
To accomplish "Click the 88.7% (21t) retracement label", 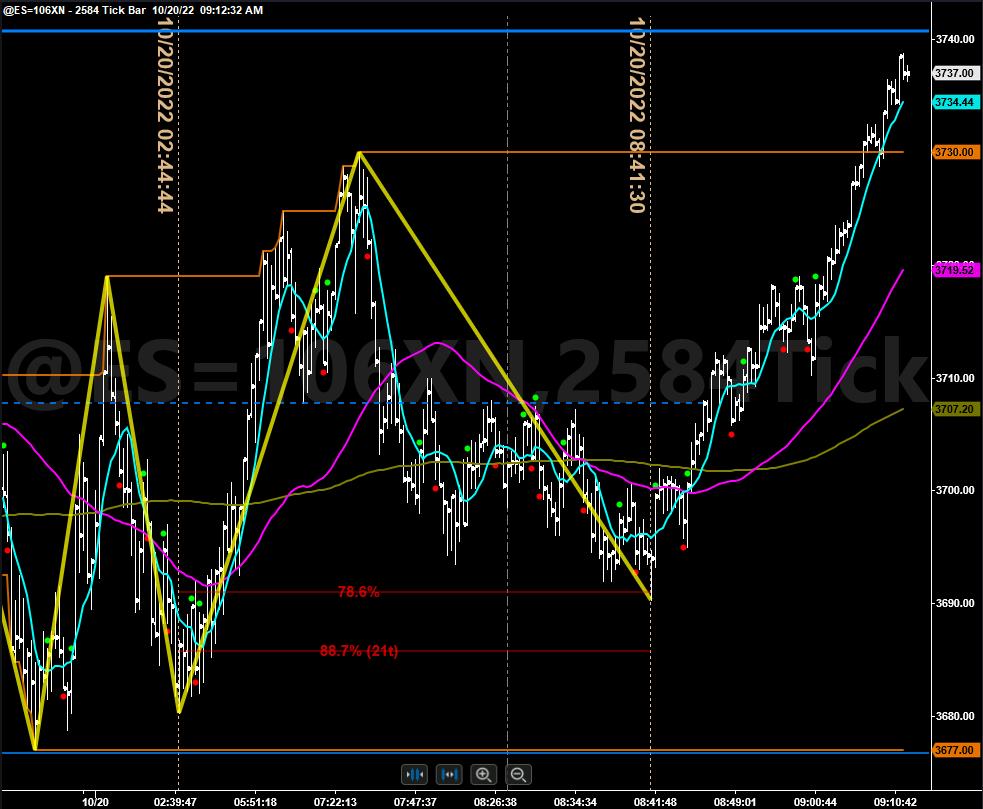I will [359, 651].
